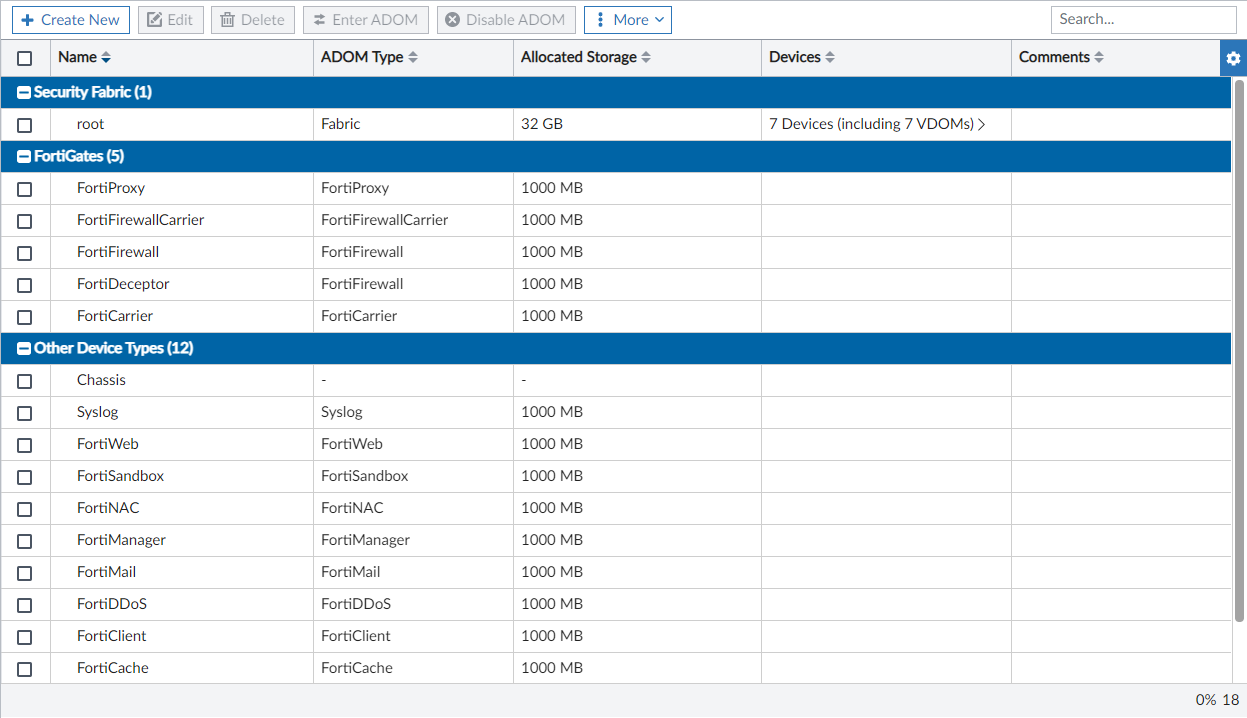Tick the FortiClient row checkbox
The height and width of the screenshot is (718, 1247).
25,637
